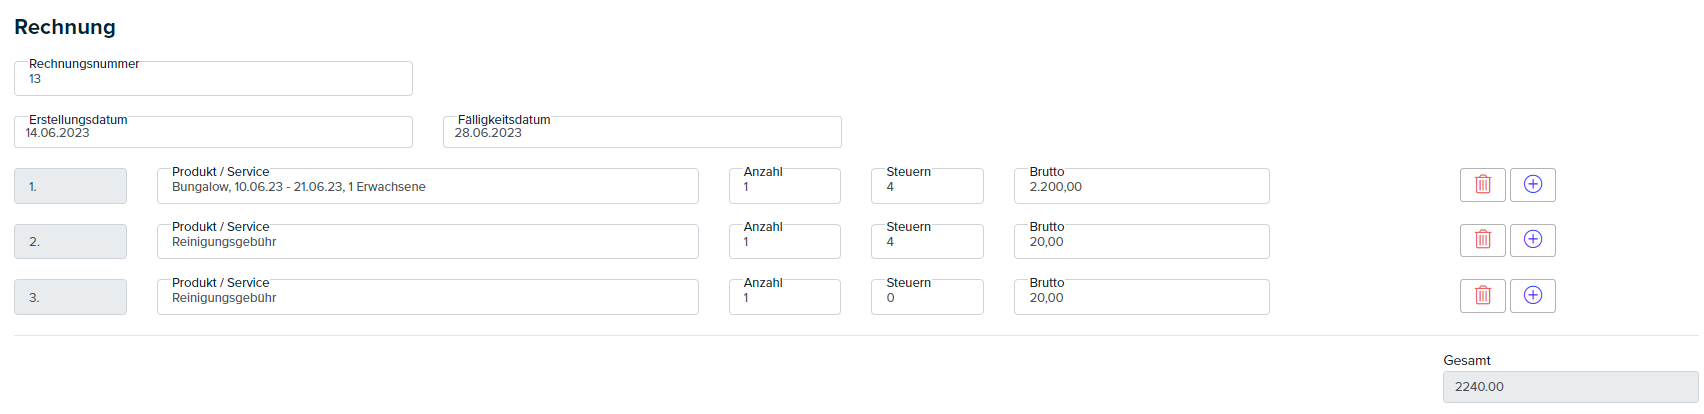Viewport: 1704px width, 414px height.
Task: Edit Brutto amount 2.200,00
Action: pos(1142,186)
